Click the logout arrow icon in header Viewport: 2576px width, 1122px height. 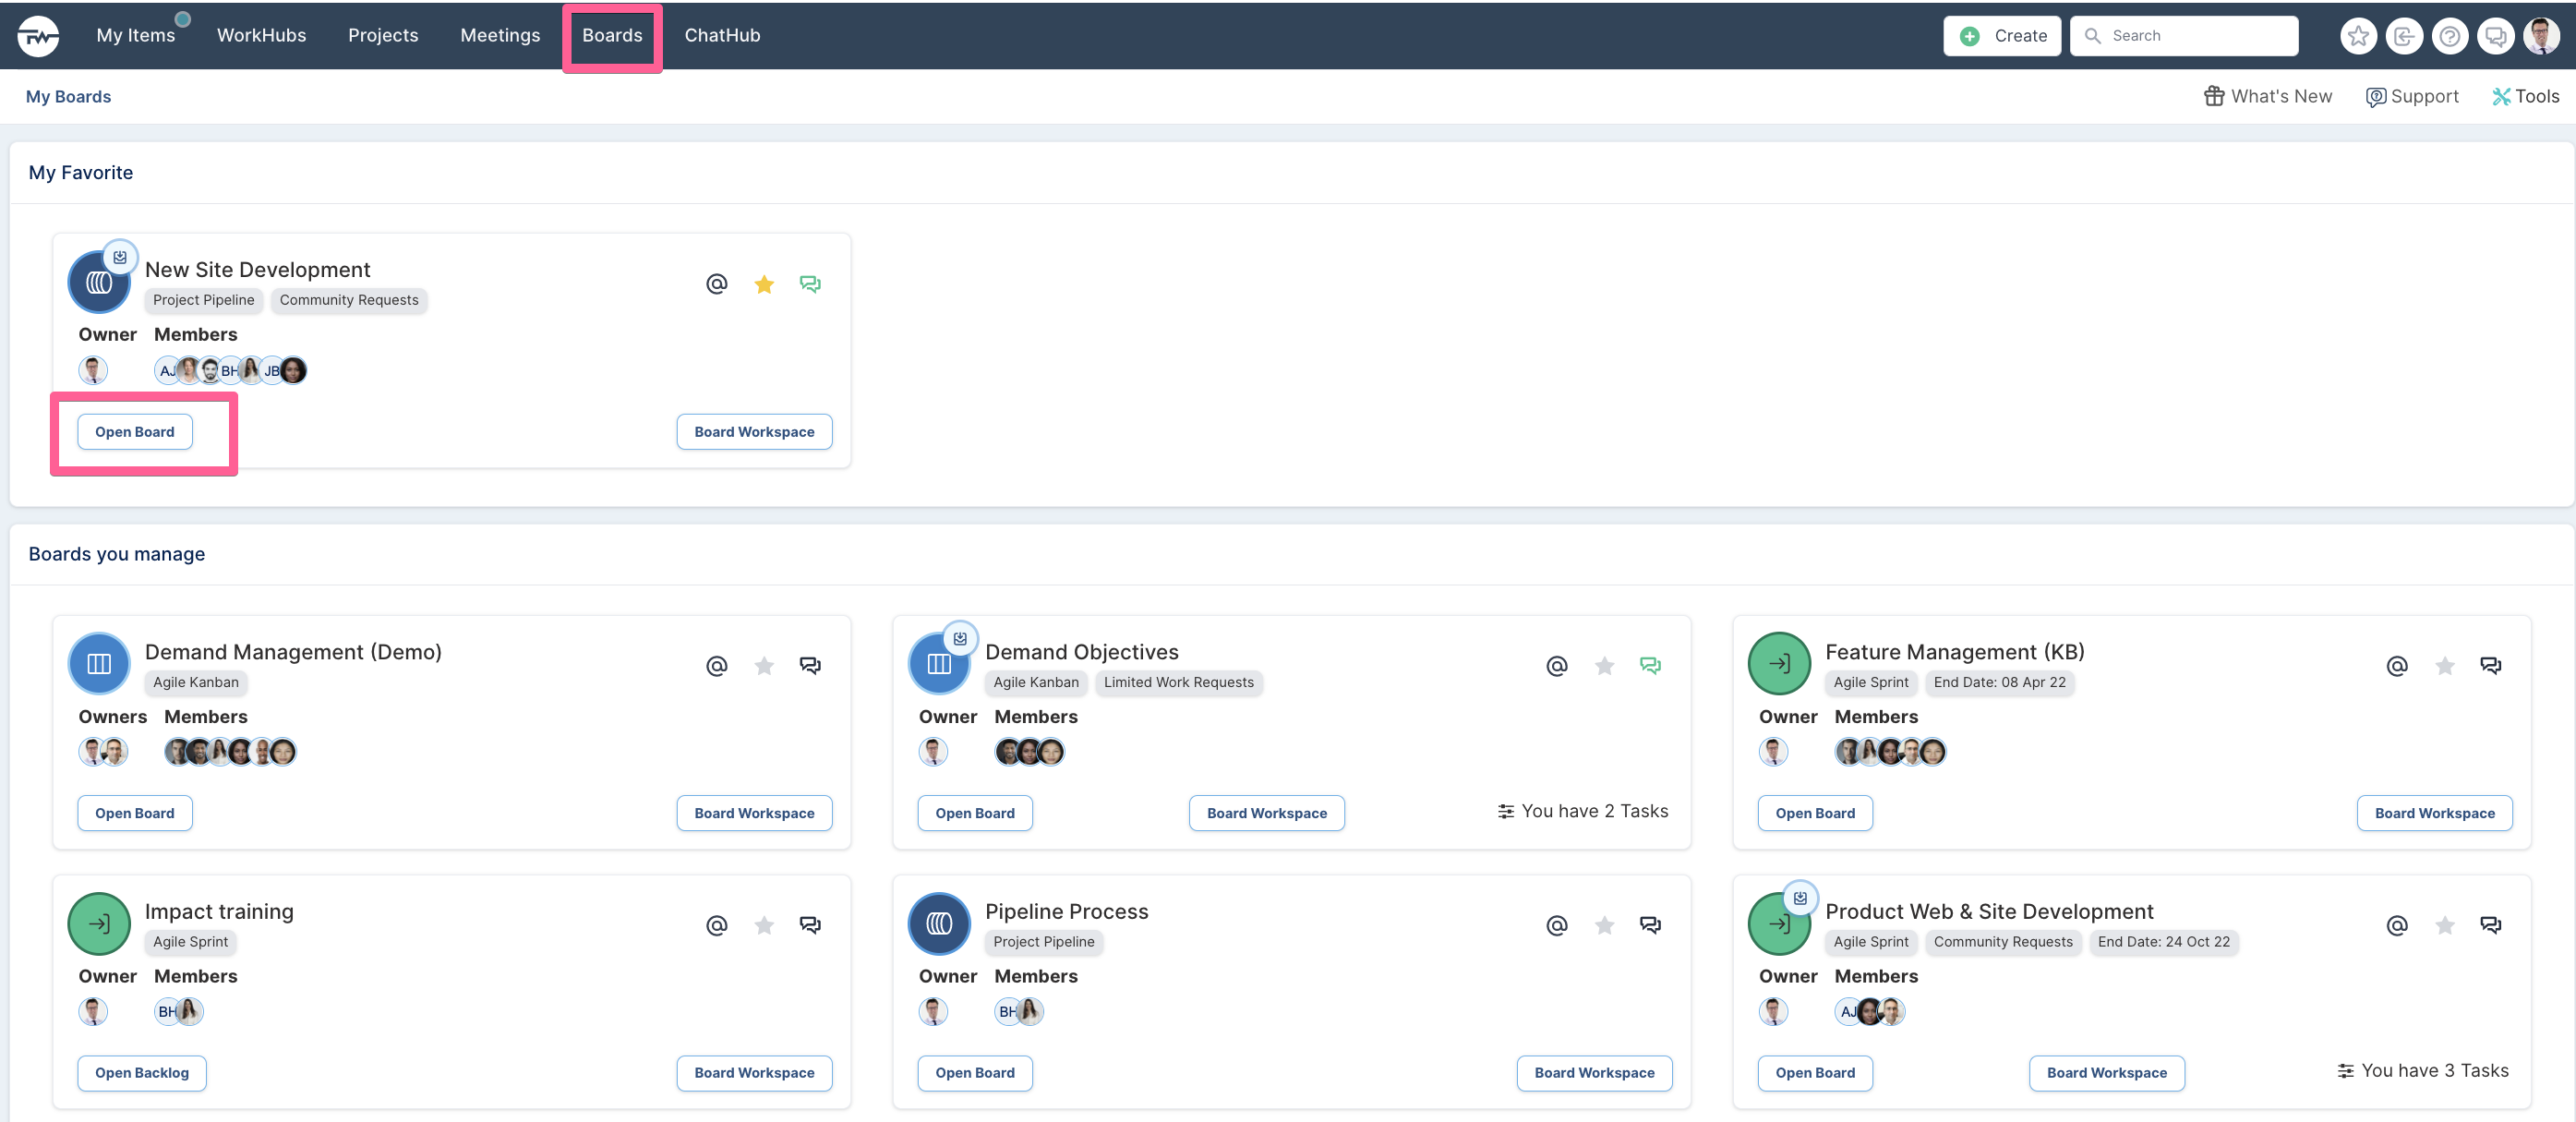tap(2404, 36)
